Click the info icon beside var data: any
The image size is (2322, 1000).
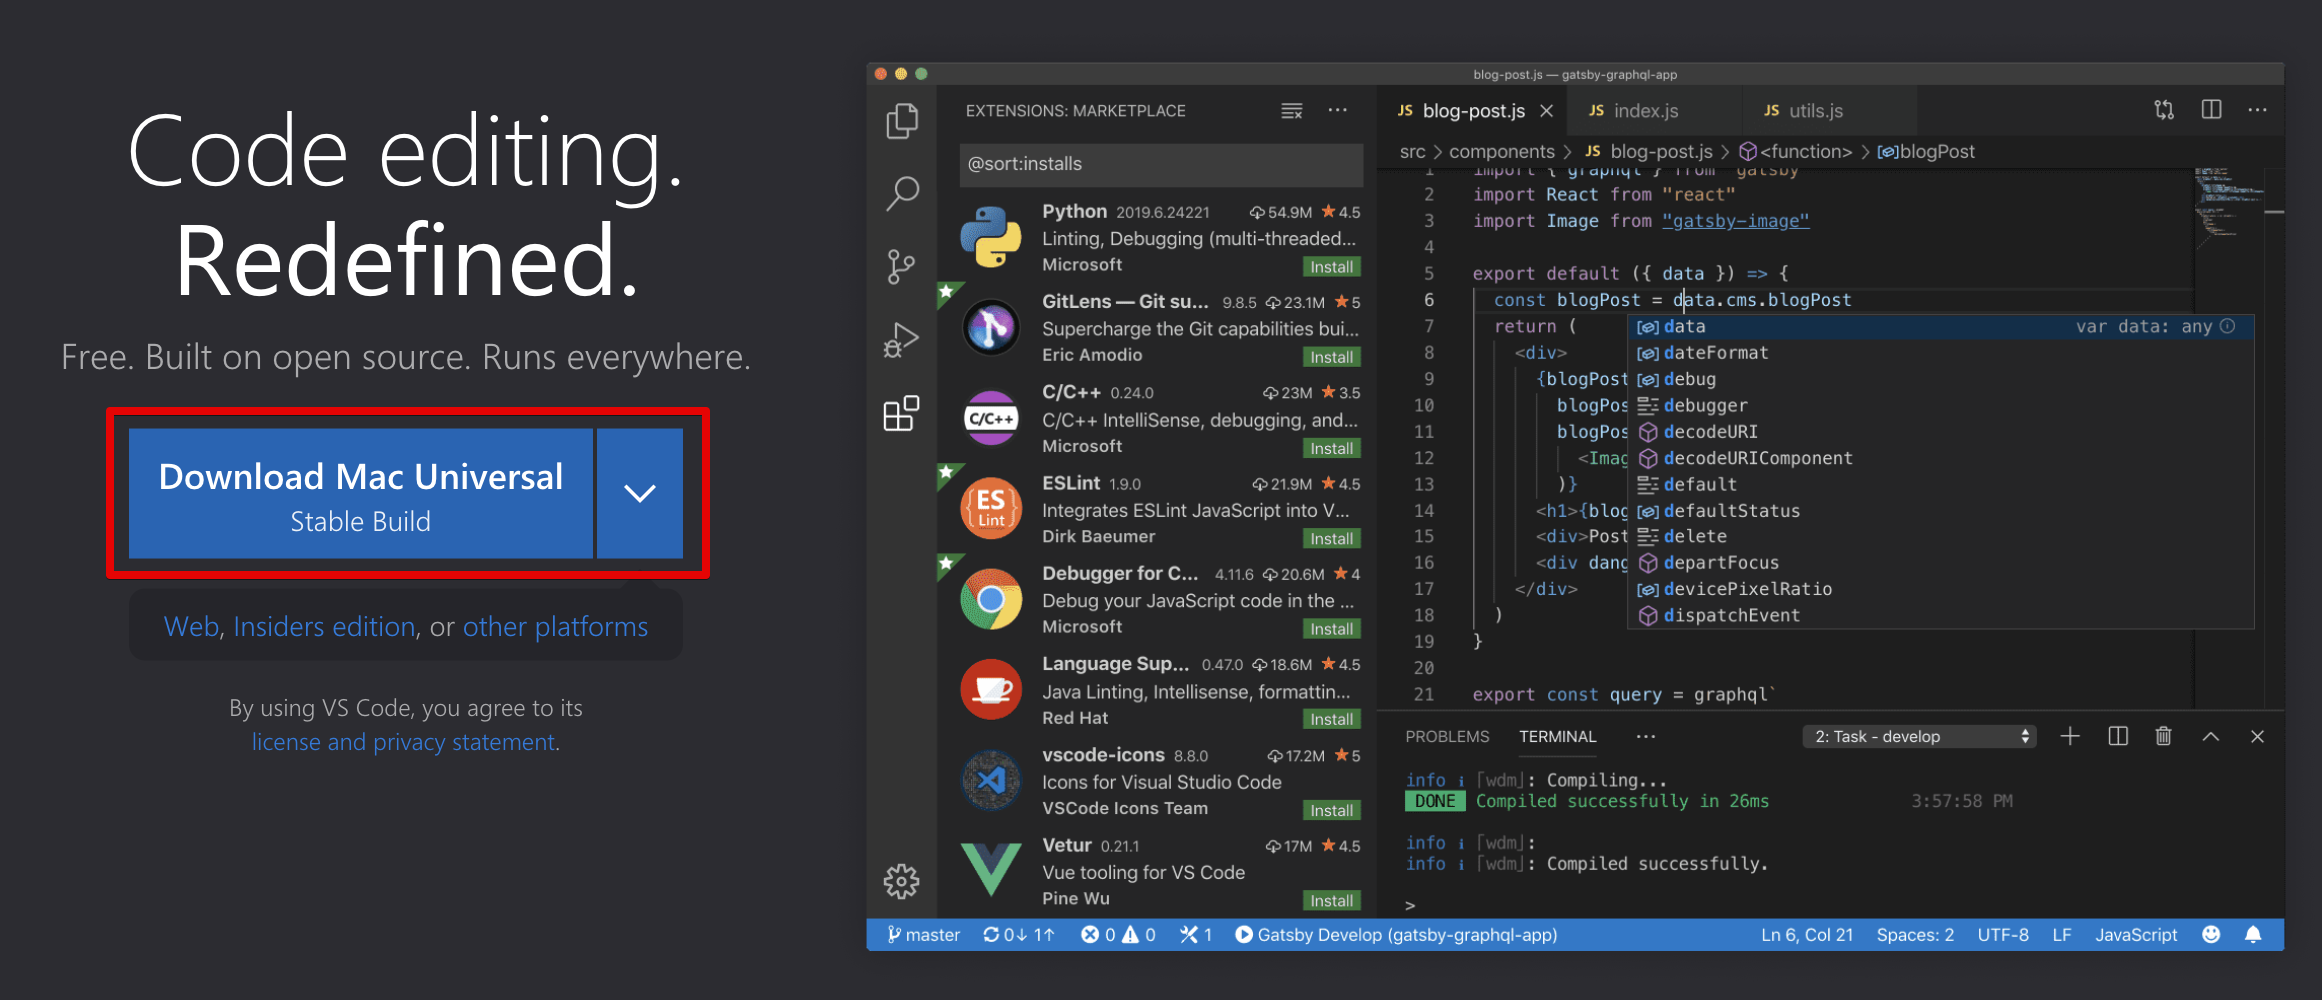pyautogui.click(x=2227, y=326)
